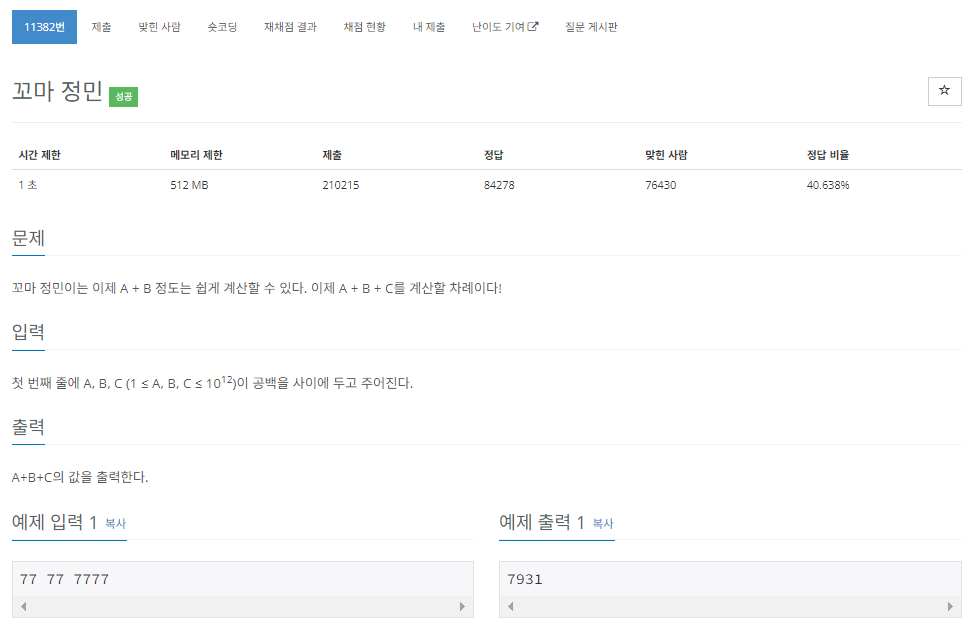Click external link icon beside 난이도 기여
The width and height of the screenshot is (972, 630).
tap(533, 27)
